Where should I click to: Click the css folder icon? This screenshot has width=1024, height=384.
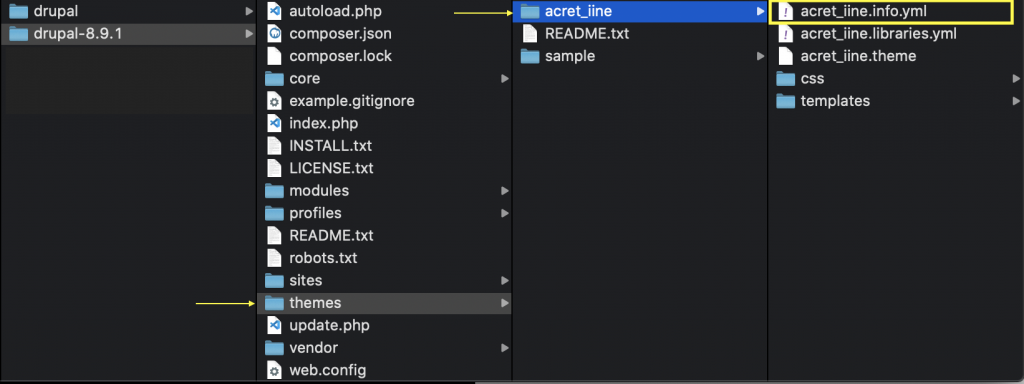click(786, 79)
